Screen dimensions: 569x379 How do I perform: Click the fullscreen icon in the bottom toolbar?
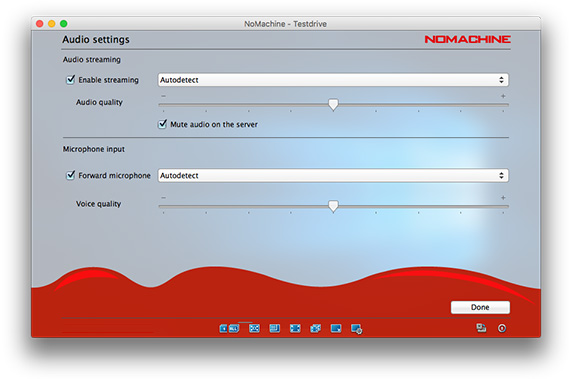point(295,329)
